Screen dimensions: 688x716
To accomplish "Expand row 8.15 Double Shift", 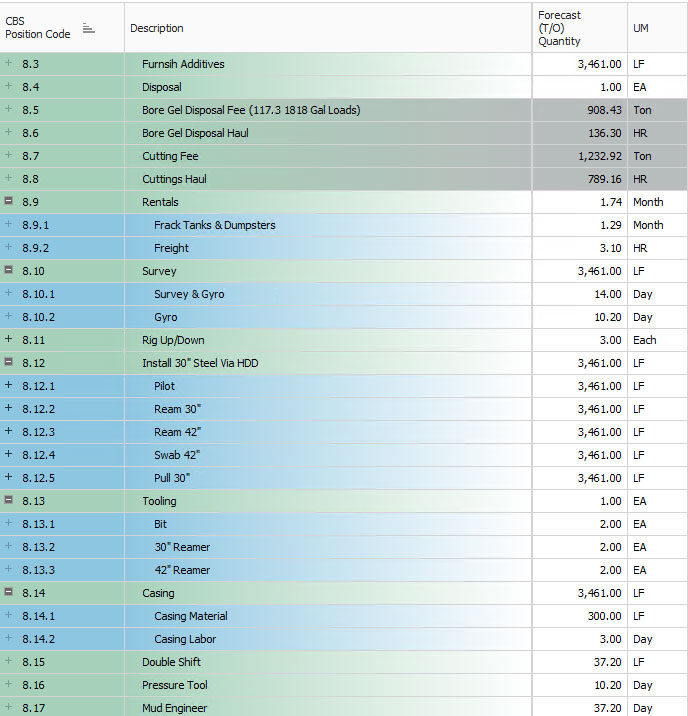I will point(8,661).
